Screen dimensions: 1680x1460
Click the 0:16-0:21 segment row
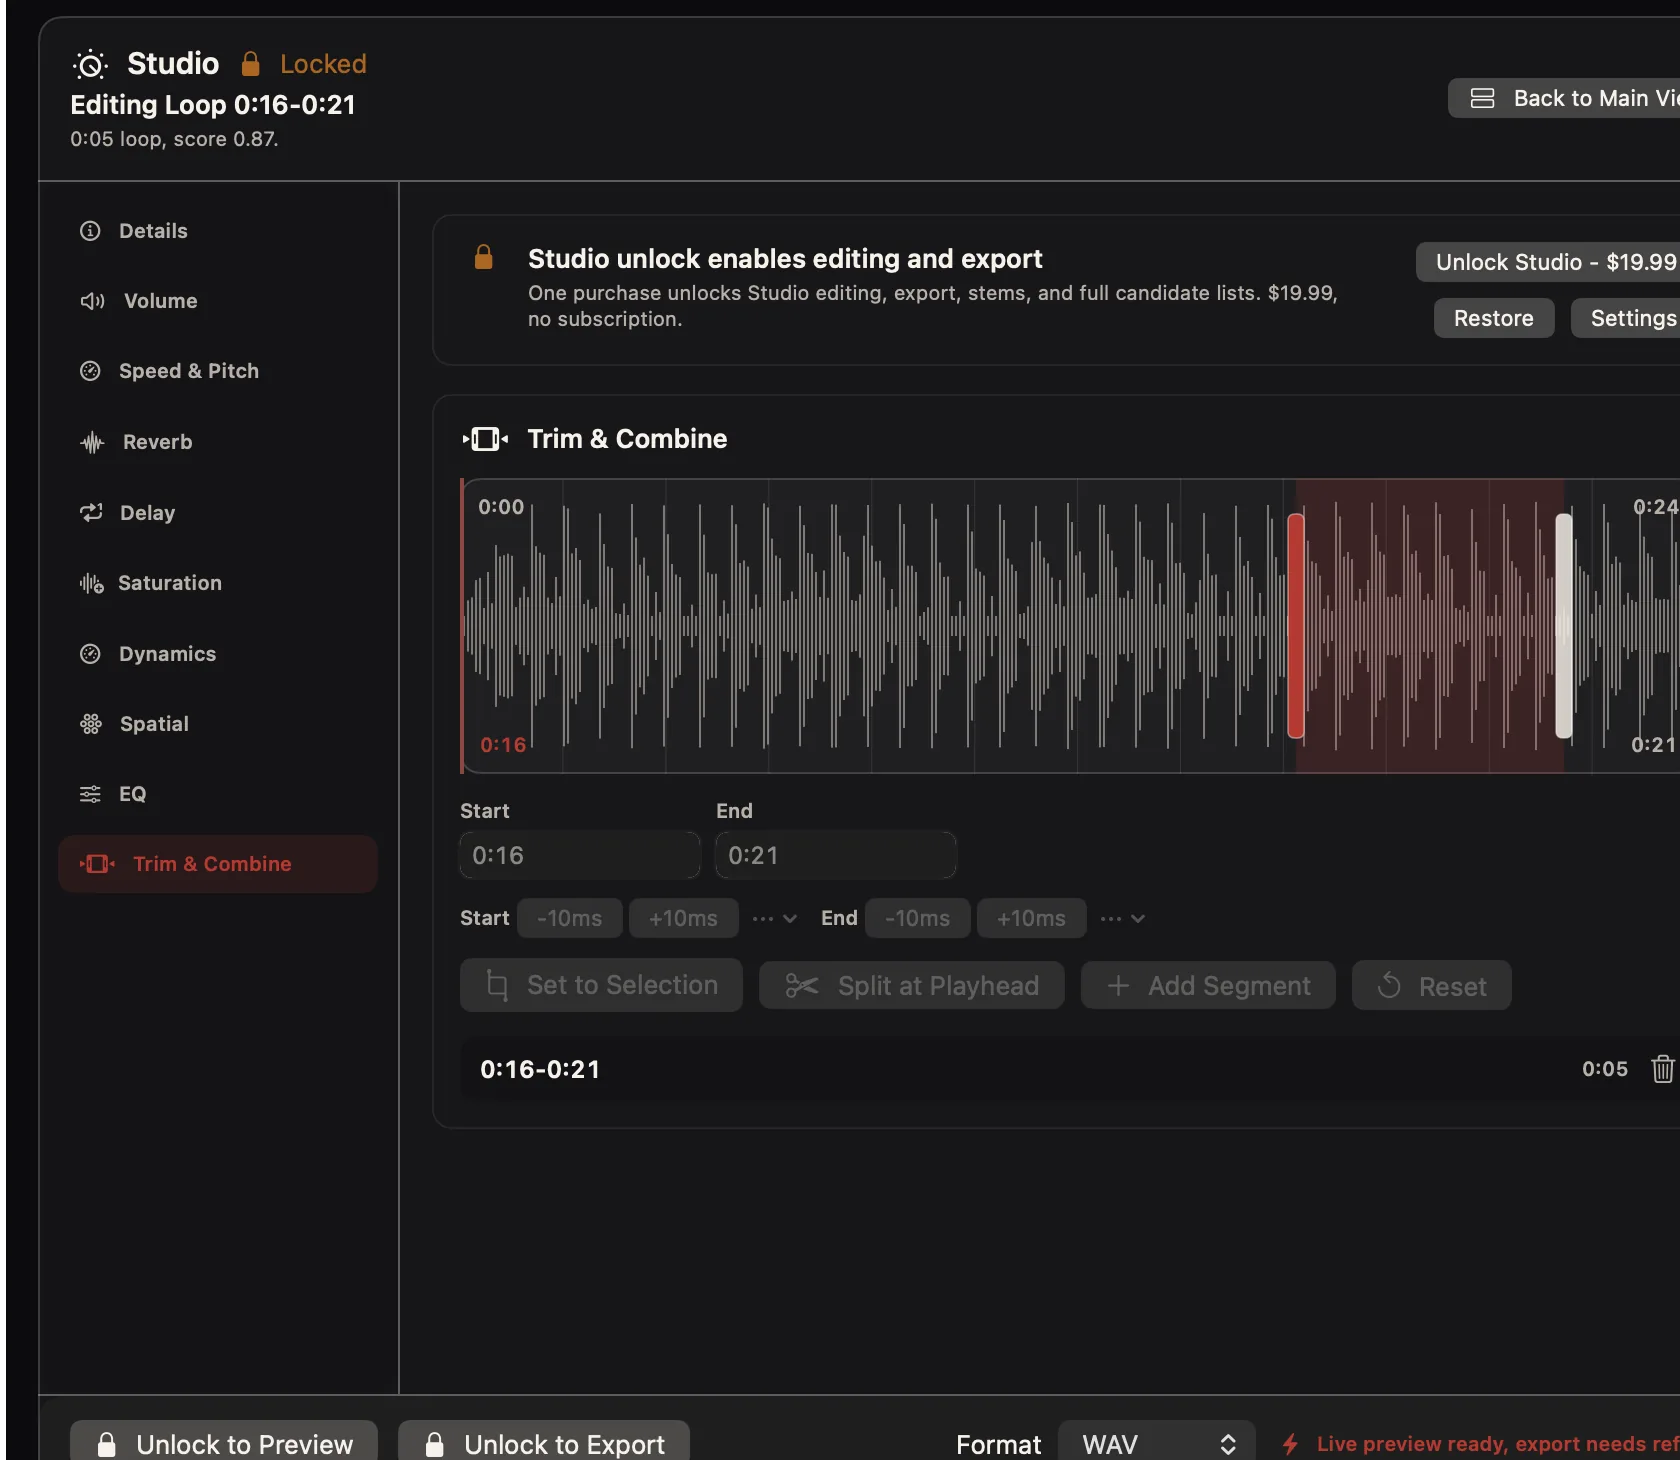point(1070,1069)
